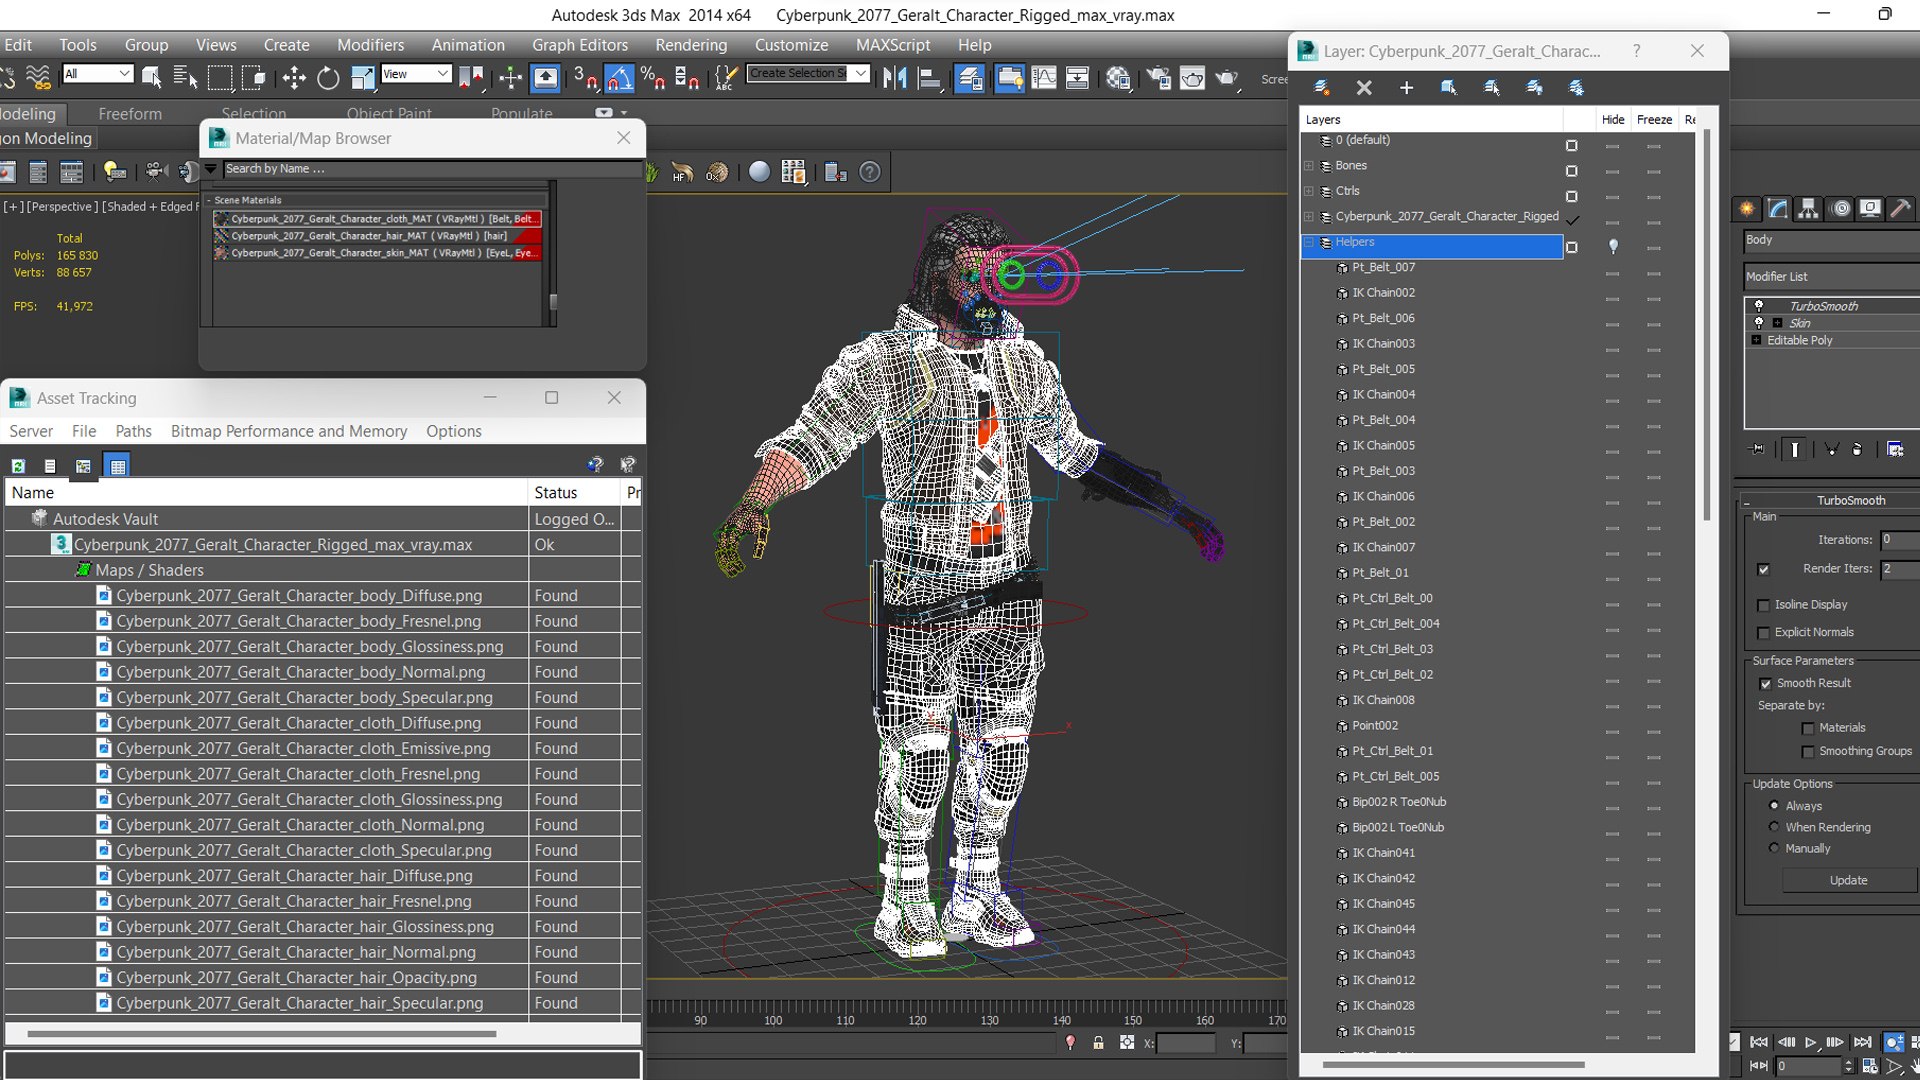Click the Mirror tool icon
Image resolution: width=1920 pixels, height=1080 pixels.
895,77
